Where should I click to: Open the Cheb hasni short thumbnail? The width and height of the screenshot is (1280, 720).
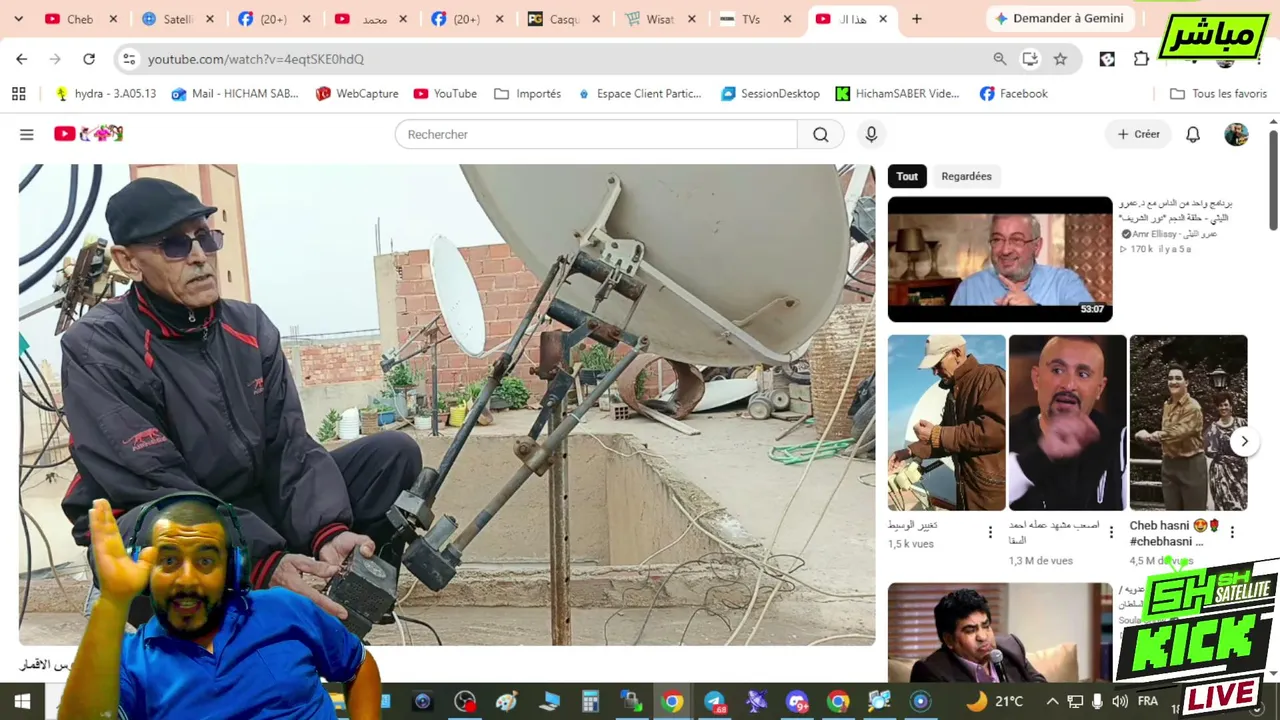[1188, 423]
